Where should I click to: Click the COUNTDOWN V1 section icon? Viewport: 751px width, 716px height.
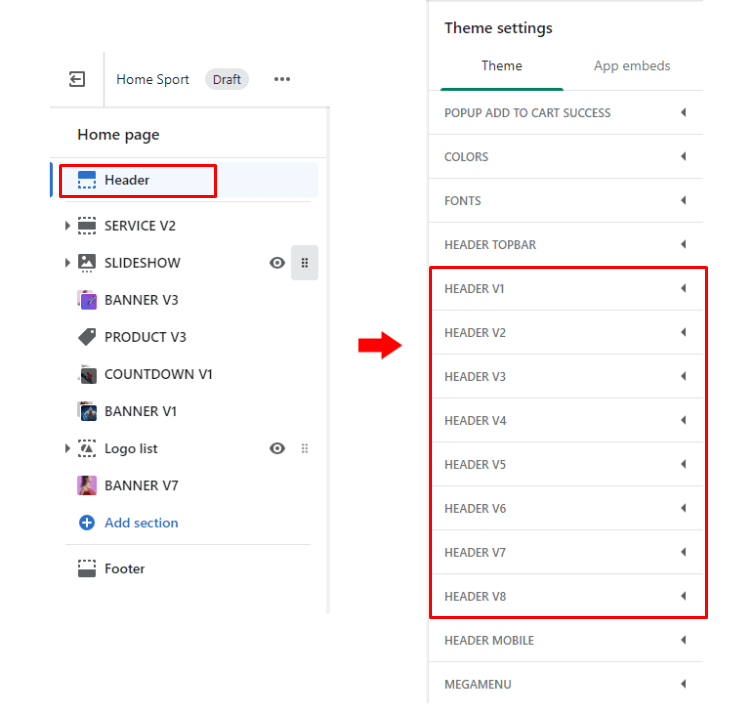point(87,374)
